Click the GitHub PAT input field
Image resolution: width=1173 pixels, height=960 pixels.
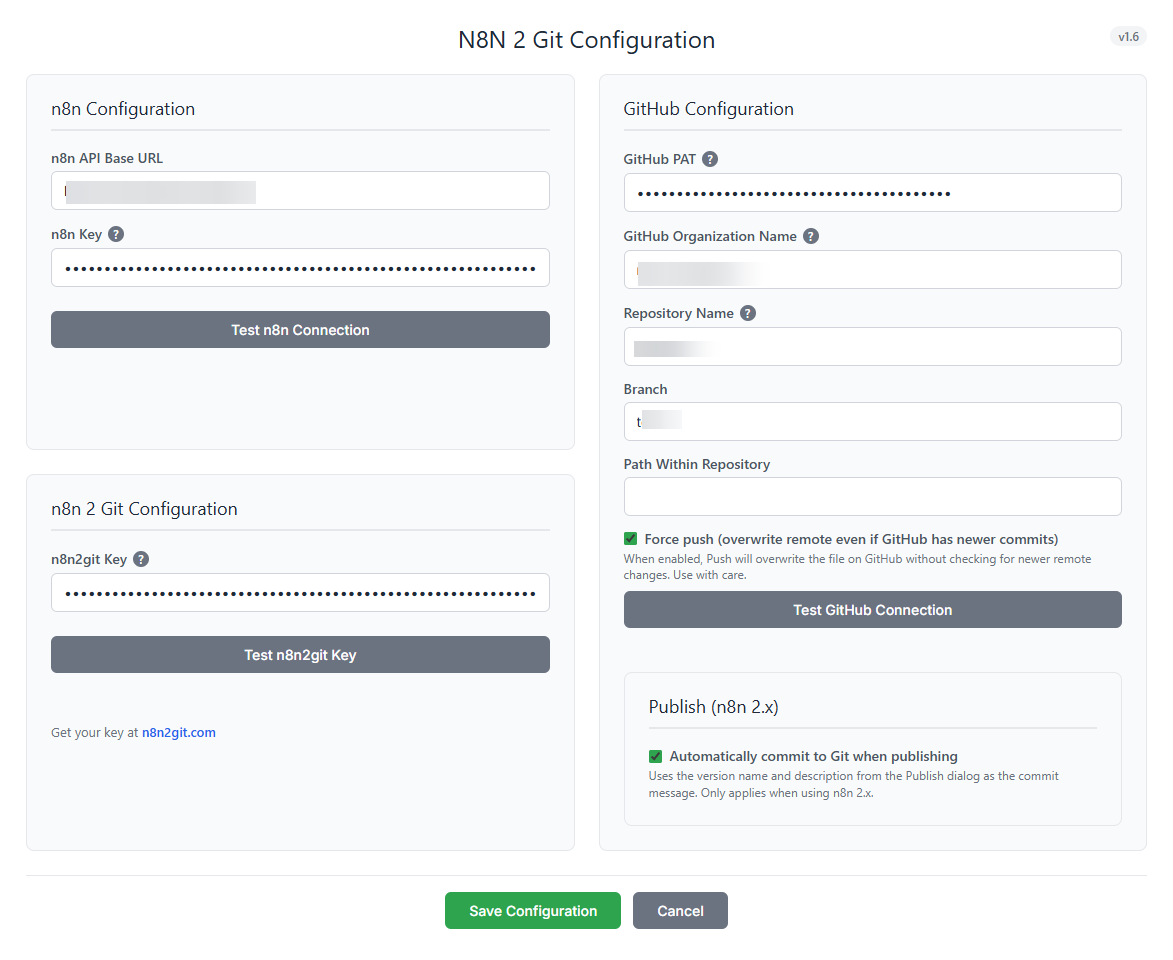(x=872, y=192)
